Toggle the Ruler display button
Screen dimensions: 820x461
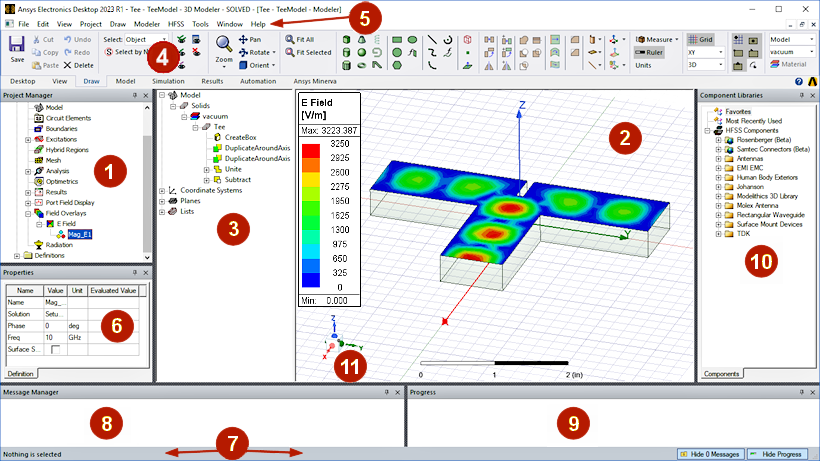649,52
